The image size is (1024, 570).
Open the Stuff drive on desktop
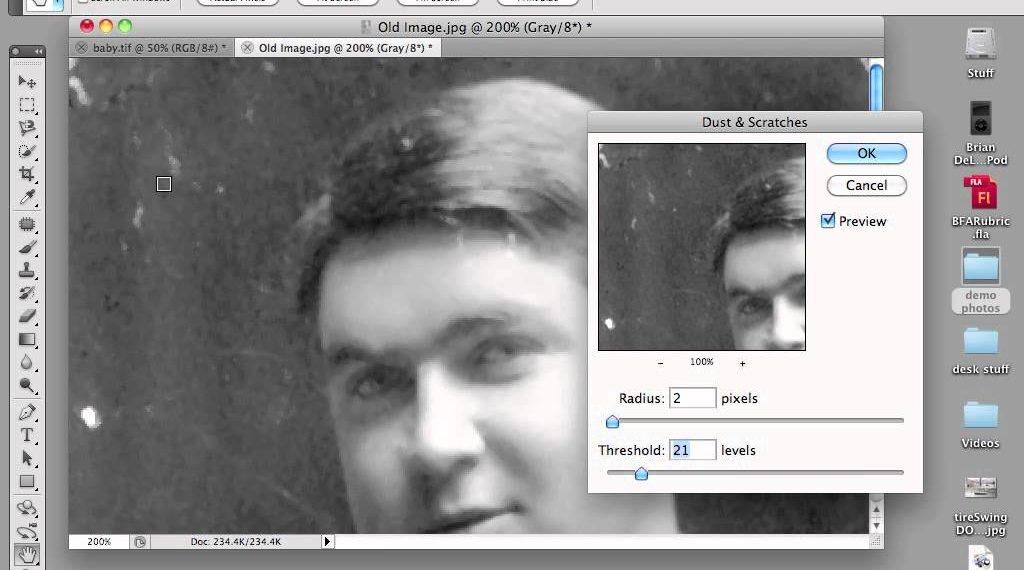coord(980,52)
